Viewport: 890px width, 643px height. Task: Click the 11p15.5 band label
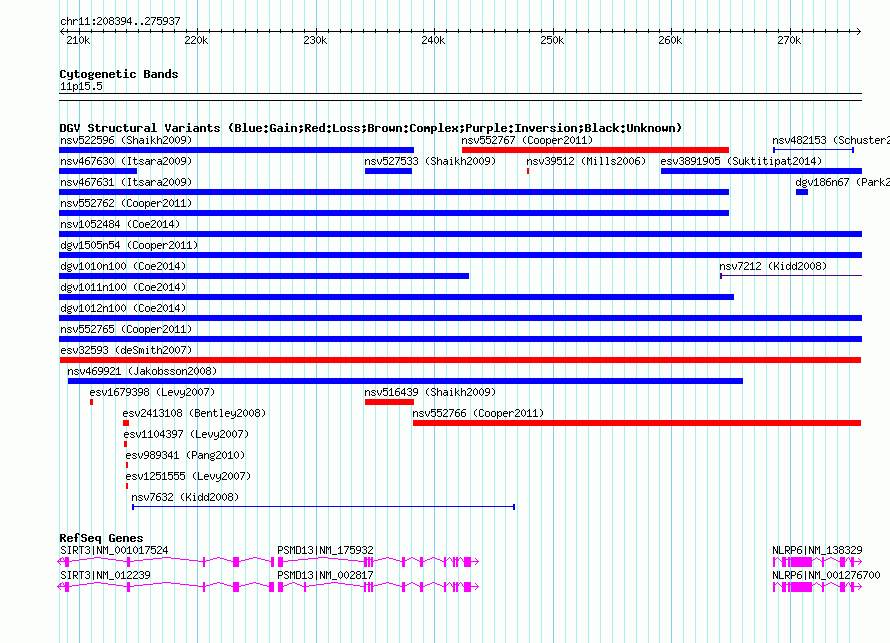coord(81,86)
